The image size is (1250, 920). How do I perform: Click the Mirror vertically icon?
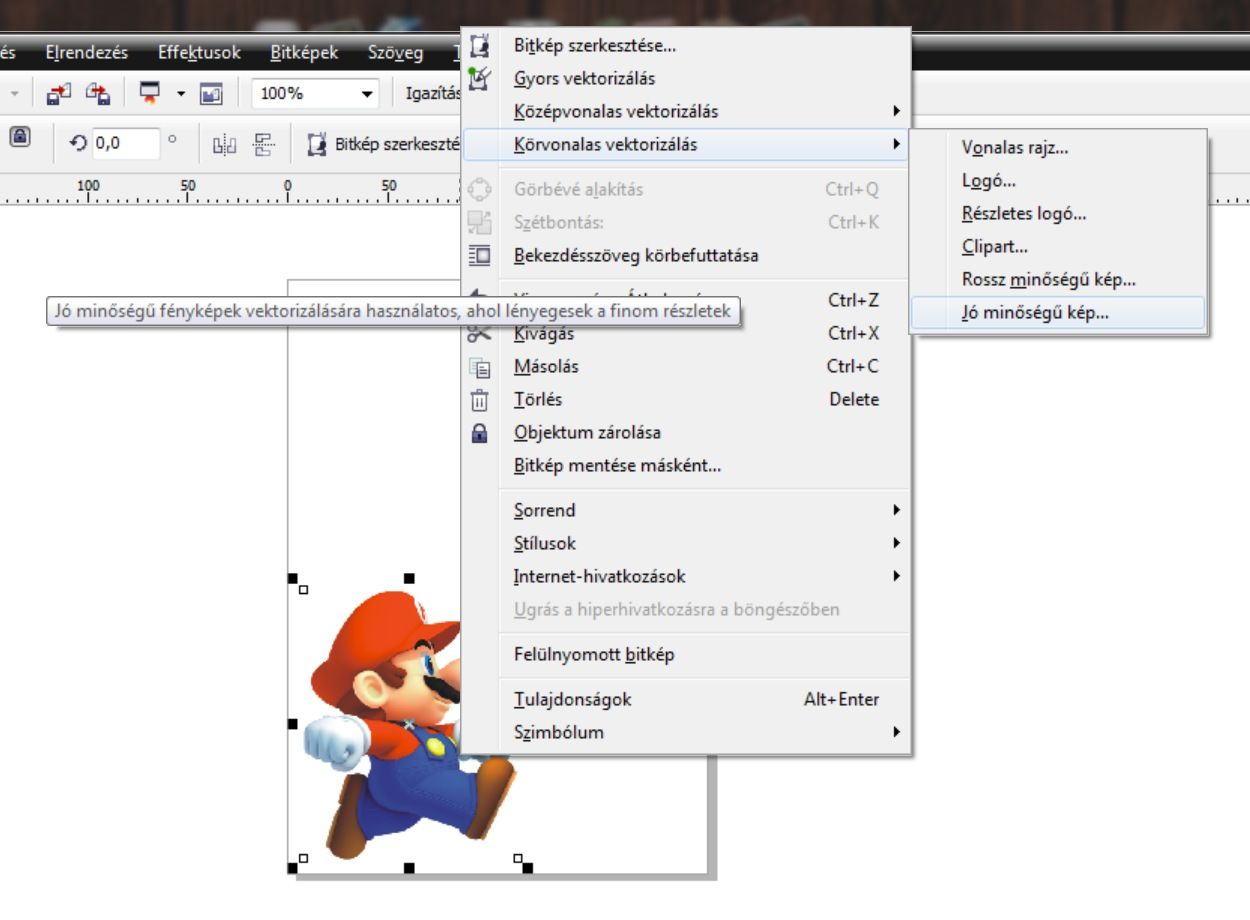pos(263,144)
